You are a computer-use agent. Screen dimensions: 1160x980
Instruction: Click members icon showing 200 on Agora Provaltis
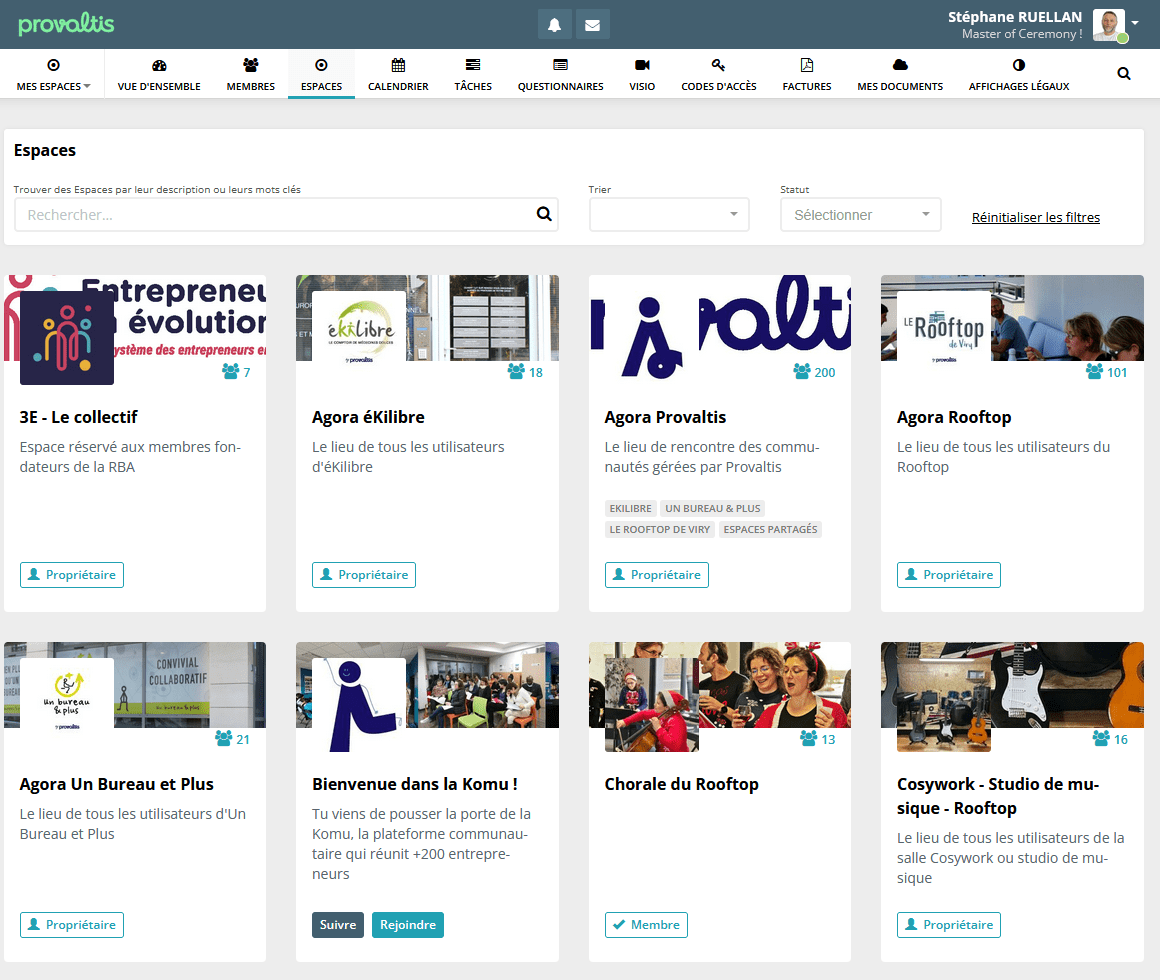(x=814, y=372)
